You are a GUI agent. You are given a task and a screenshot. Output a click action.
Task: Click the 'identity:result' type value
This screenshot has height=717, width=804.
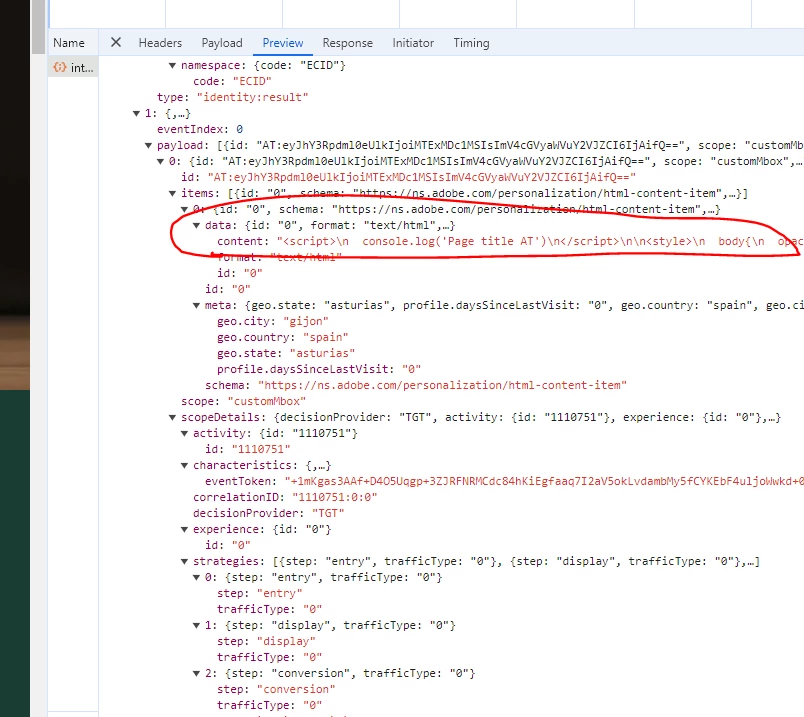point(252,97)
